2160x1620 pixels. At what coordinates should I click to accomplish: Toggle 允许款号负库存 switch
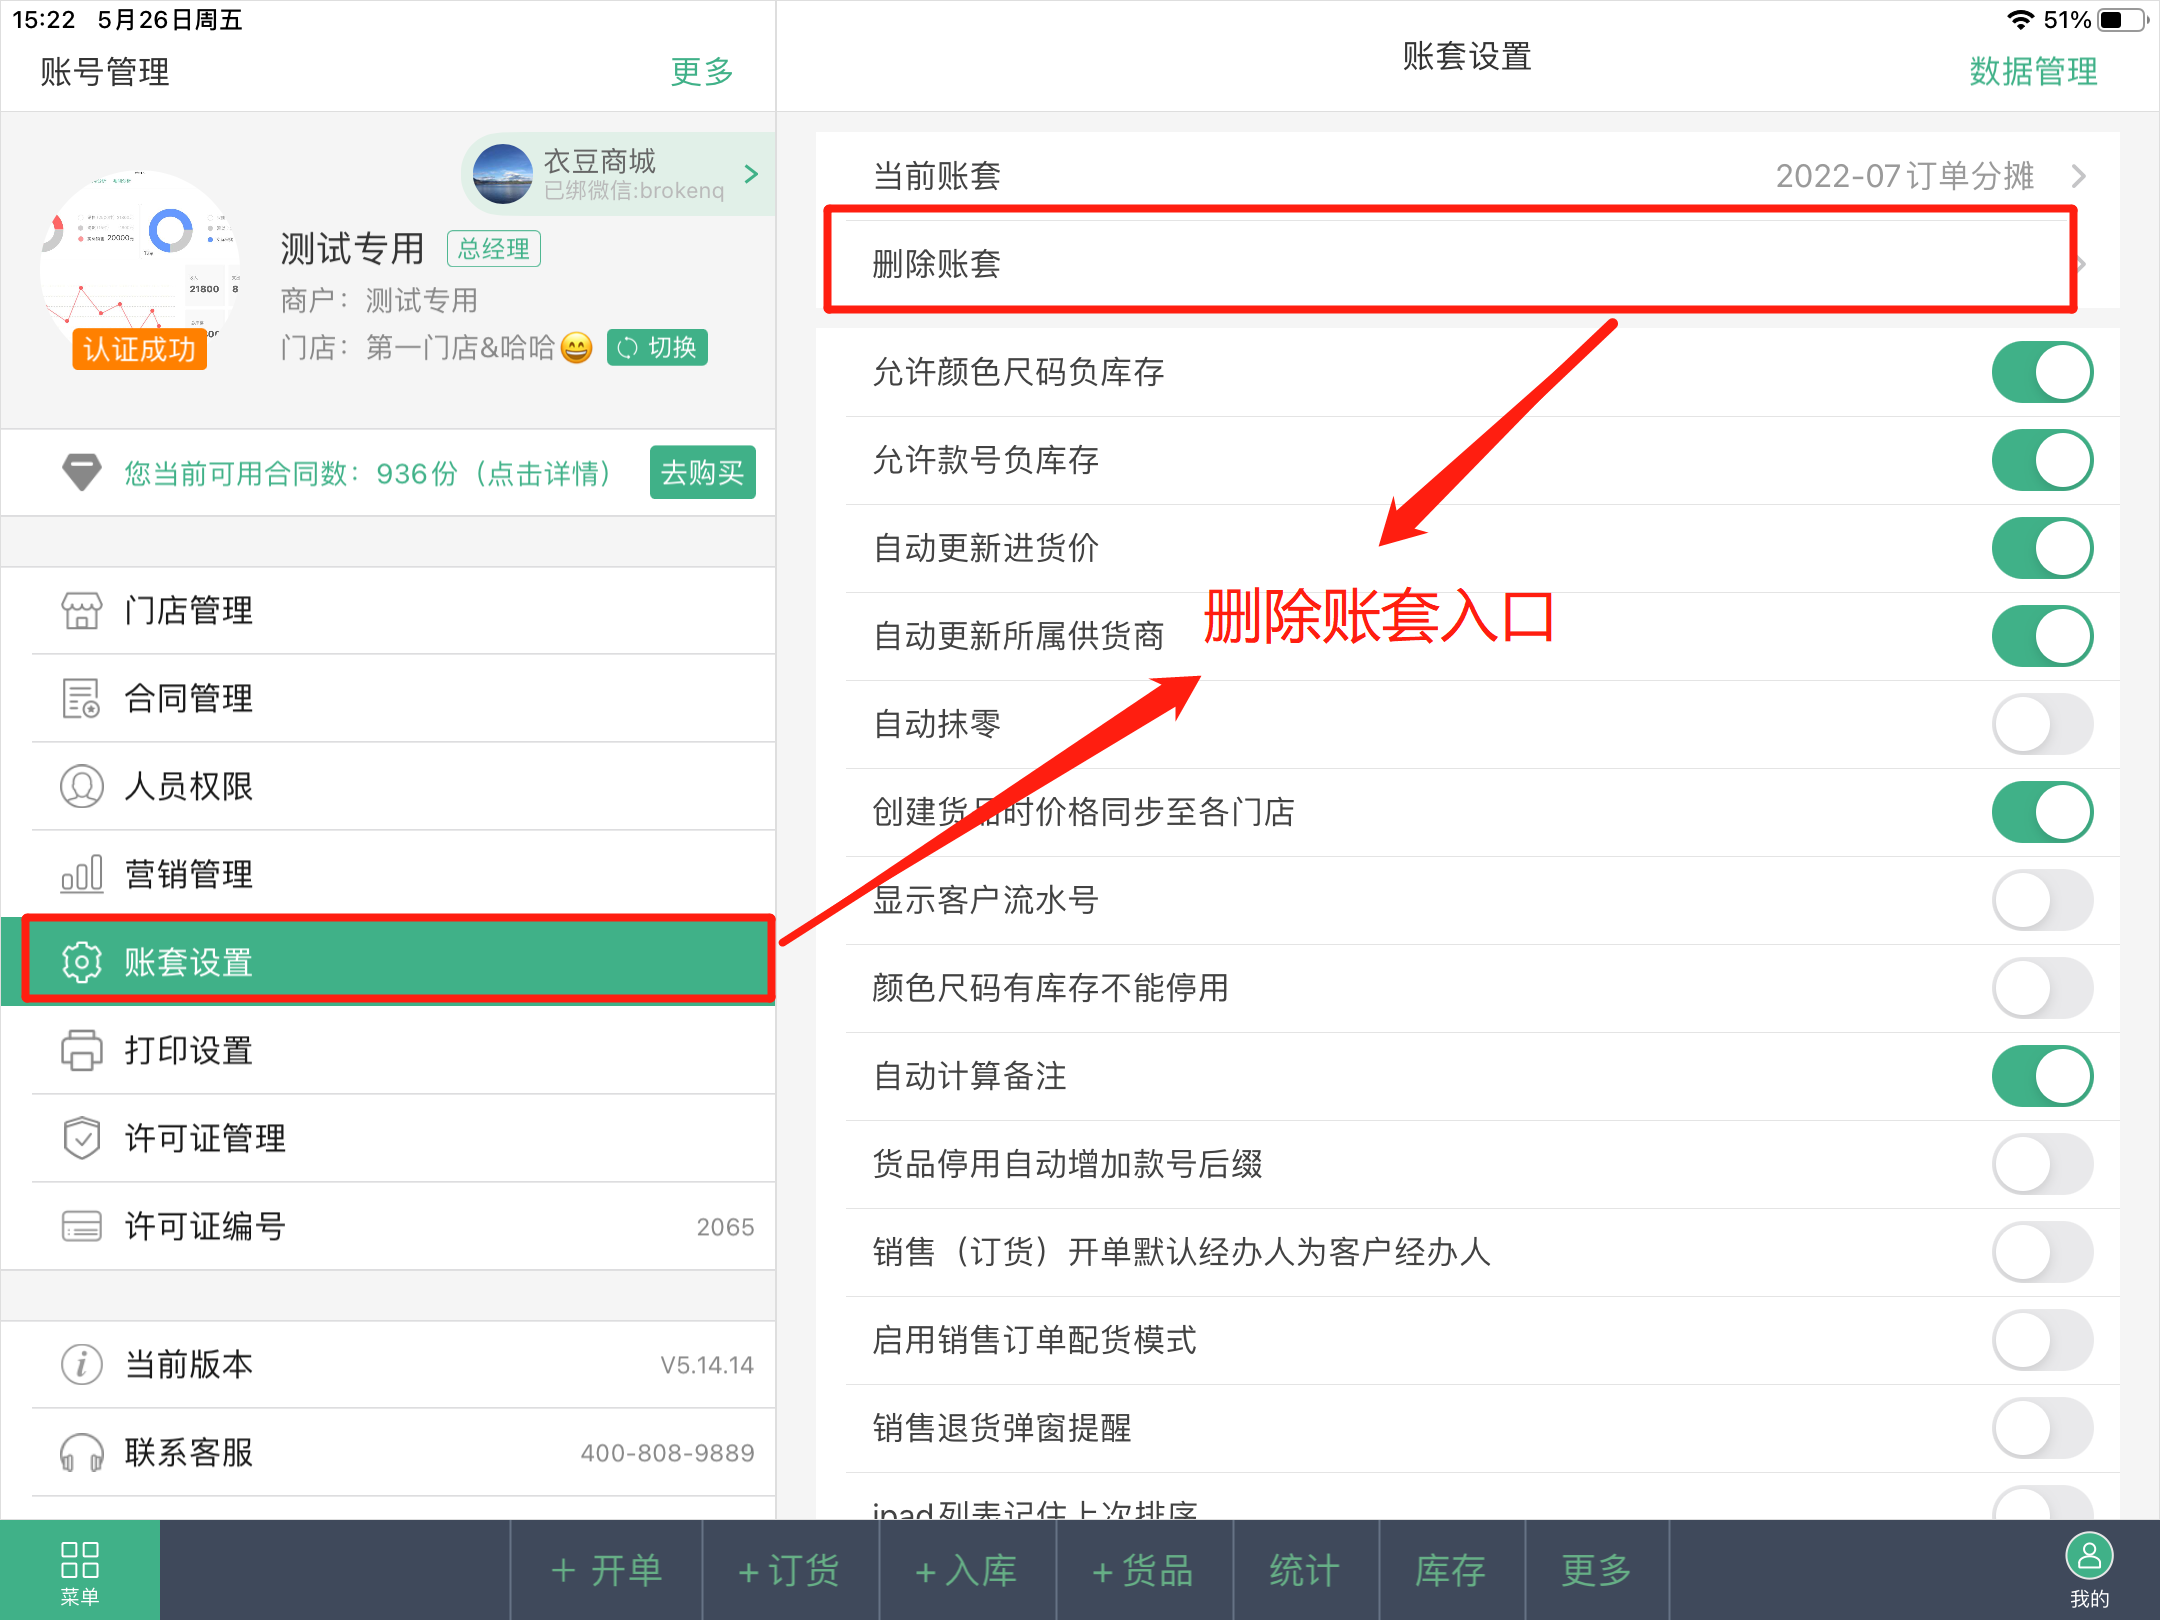coord(2042,460)
